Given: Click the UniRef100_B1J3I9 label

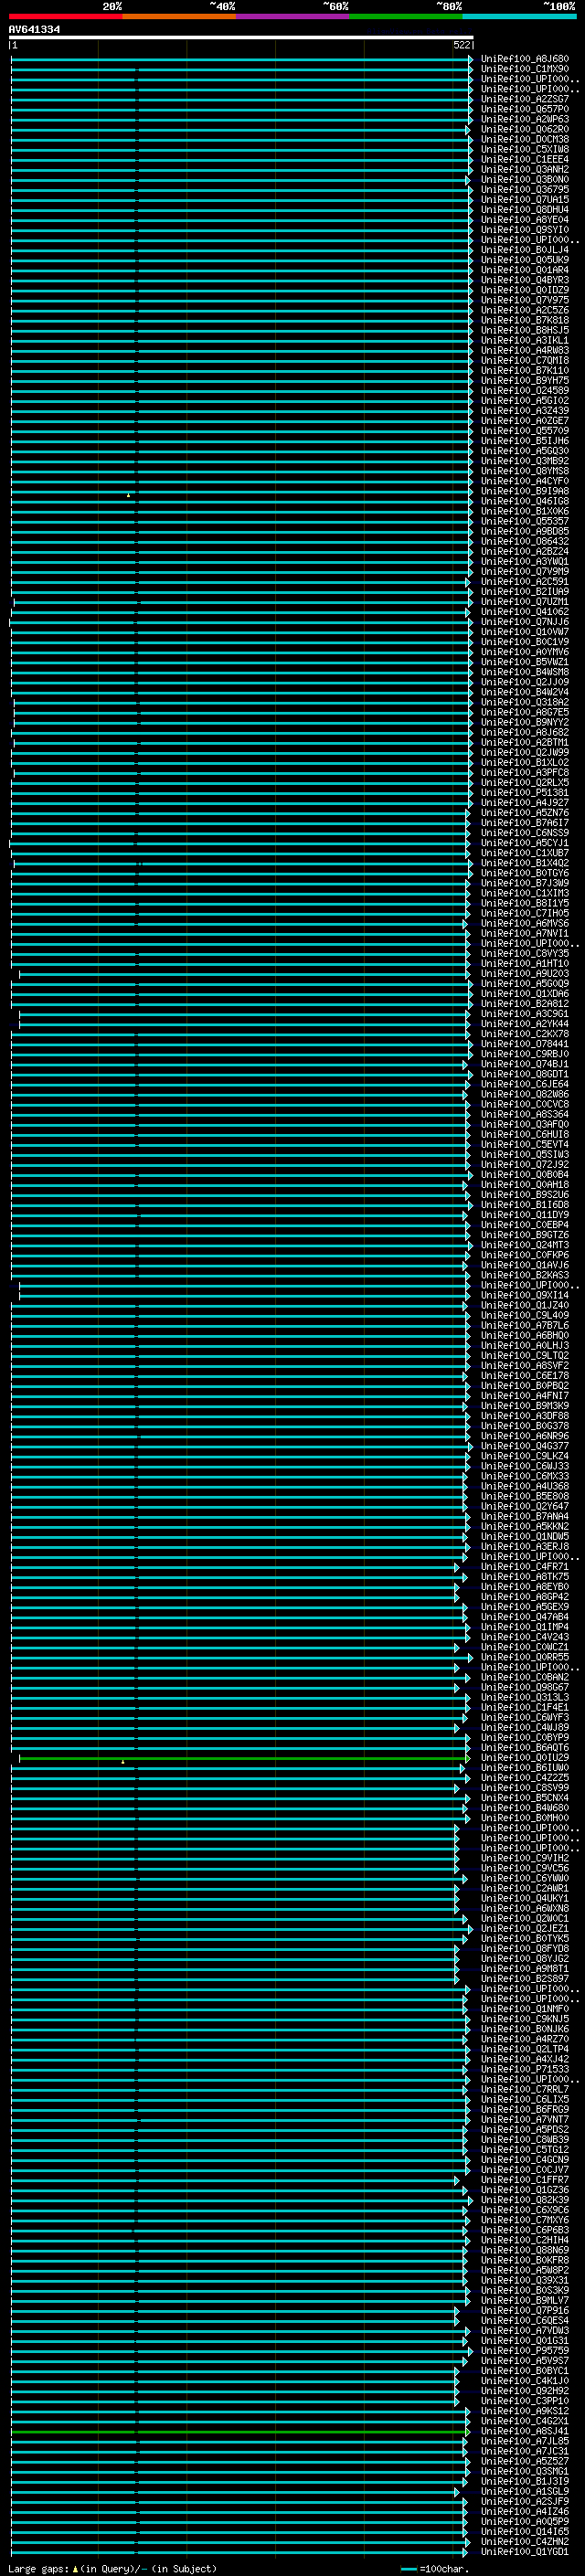Looking at the screenshot, I should (525, 2481).
